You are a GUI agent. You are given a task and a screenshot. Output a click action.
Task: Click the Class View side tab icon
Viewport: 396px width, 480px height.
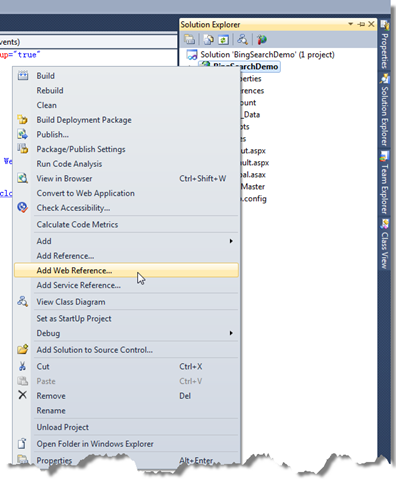point(384,224)
